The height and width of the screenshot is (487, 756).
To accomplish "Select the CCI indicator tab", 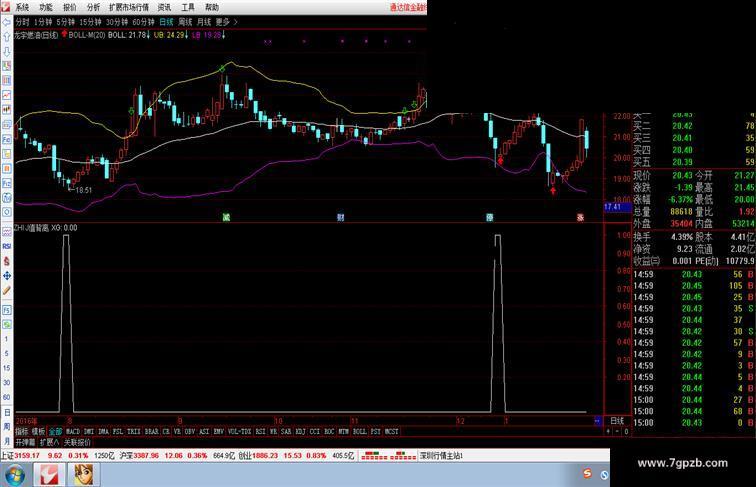I will click(315, 431).
